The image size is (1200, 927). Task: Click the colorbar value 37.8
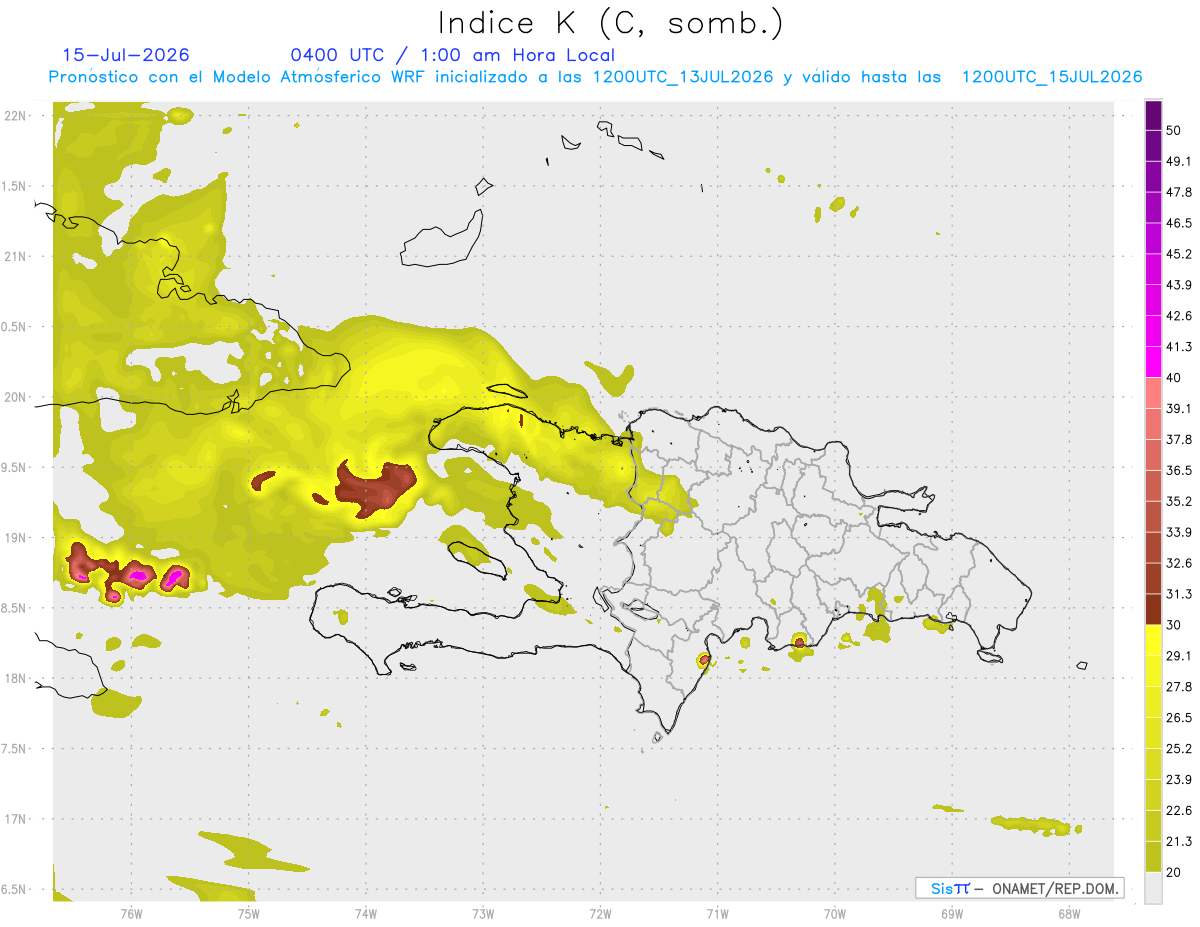[1179, 439]
